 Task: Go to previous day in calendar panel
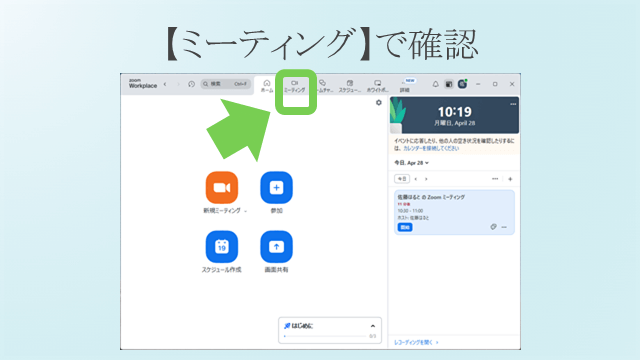416,179
